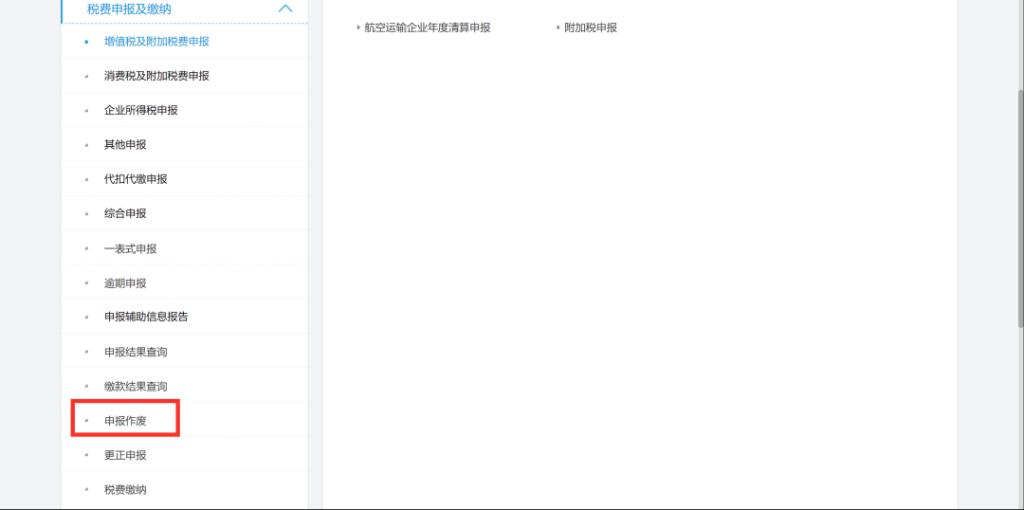This screenshot has width=1024, height=510.
Task: Collapse the 税费申报及缴纳 section chevron
Action: (x=285, y=9)
